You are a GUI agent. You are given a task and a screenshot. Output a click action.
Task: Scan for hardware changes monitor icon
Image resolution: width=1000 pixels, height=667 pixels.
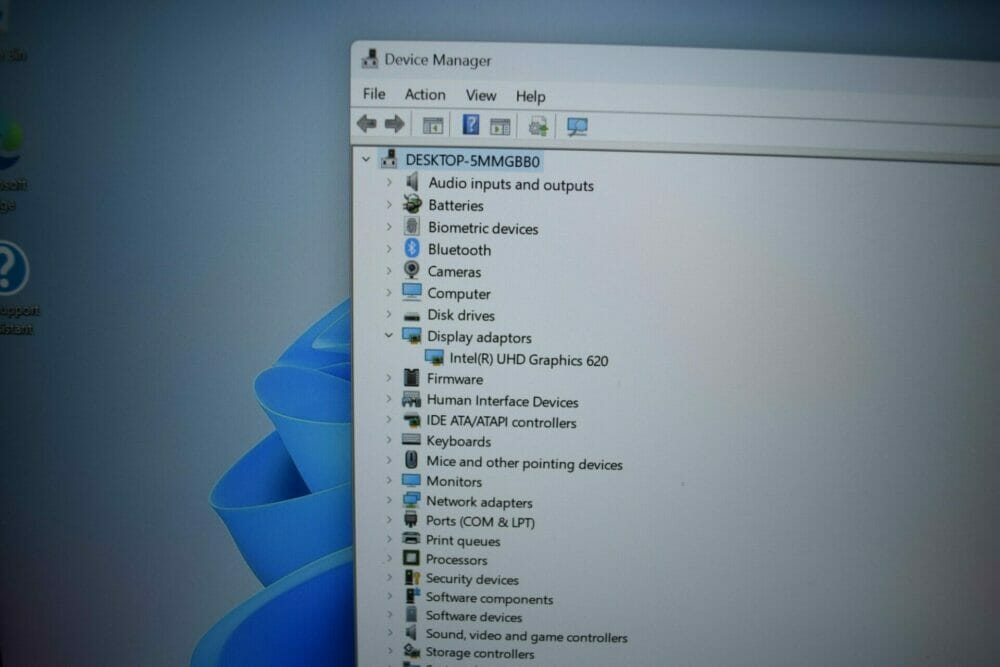[577, 127]
